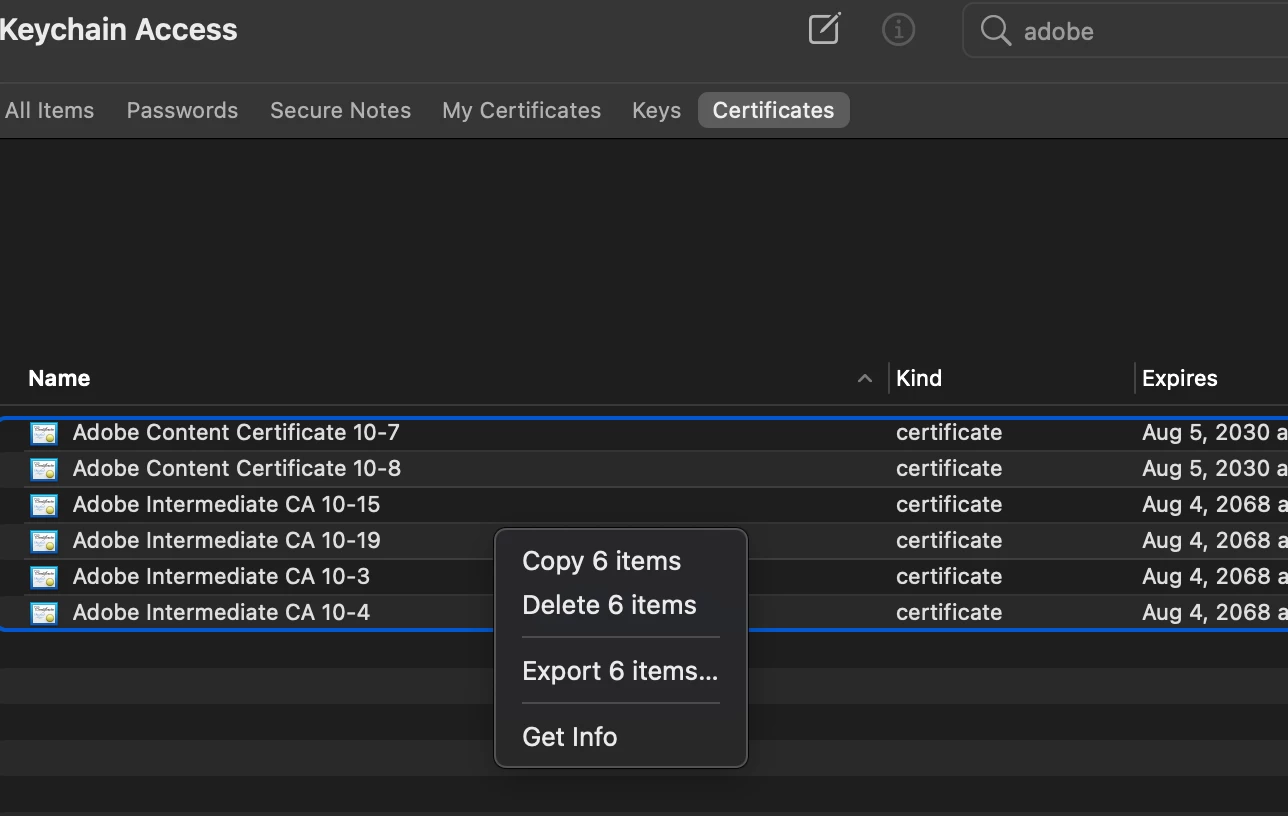Click the search field containing adobe
The width and height of the screenshot is (1288, 816).
pyautogui.click(x=1125, y=31)
